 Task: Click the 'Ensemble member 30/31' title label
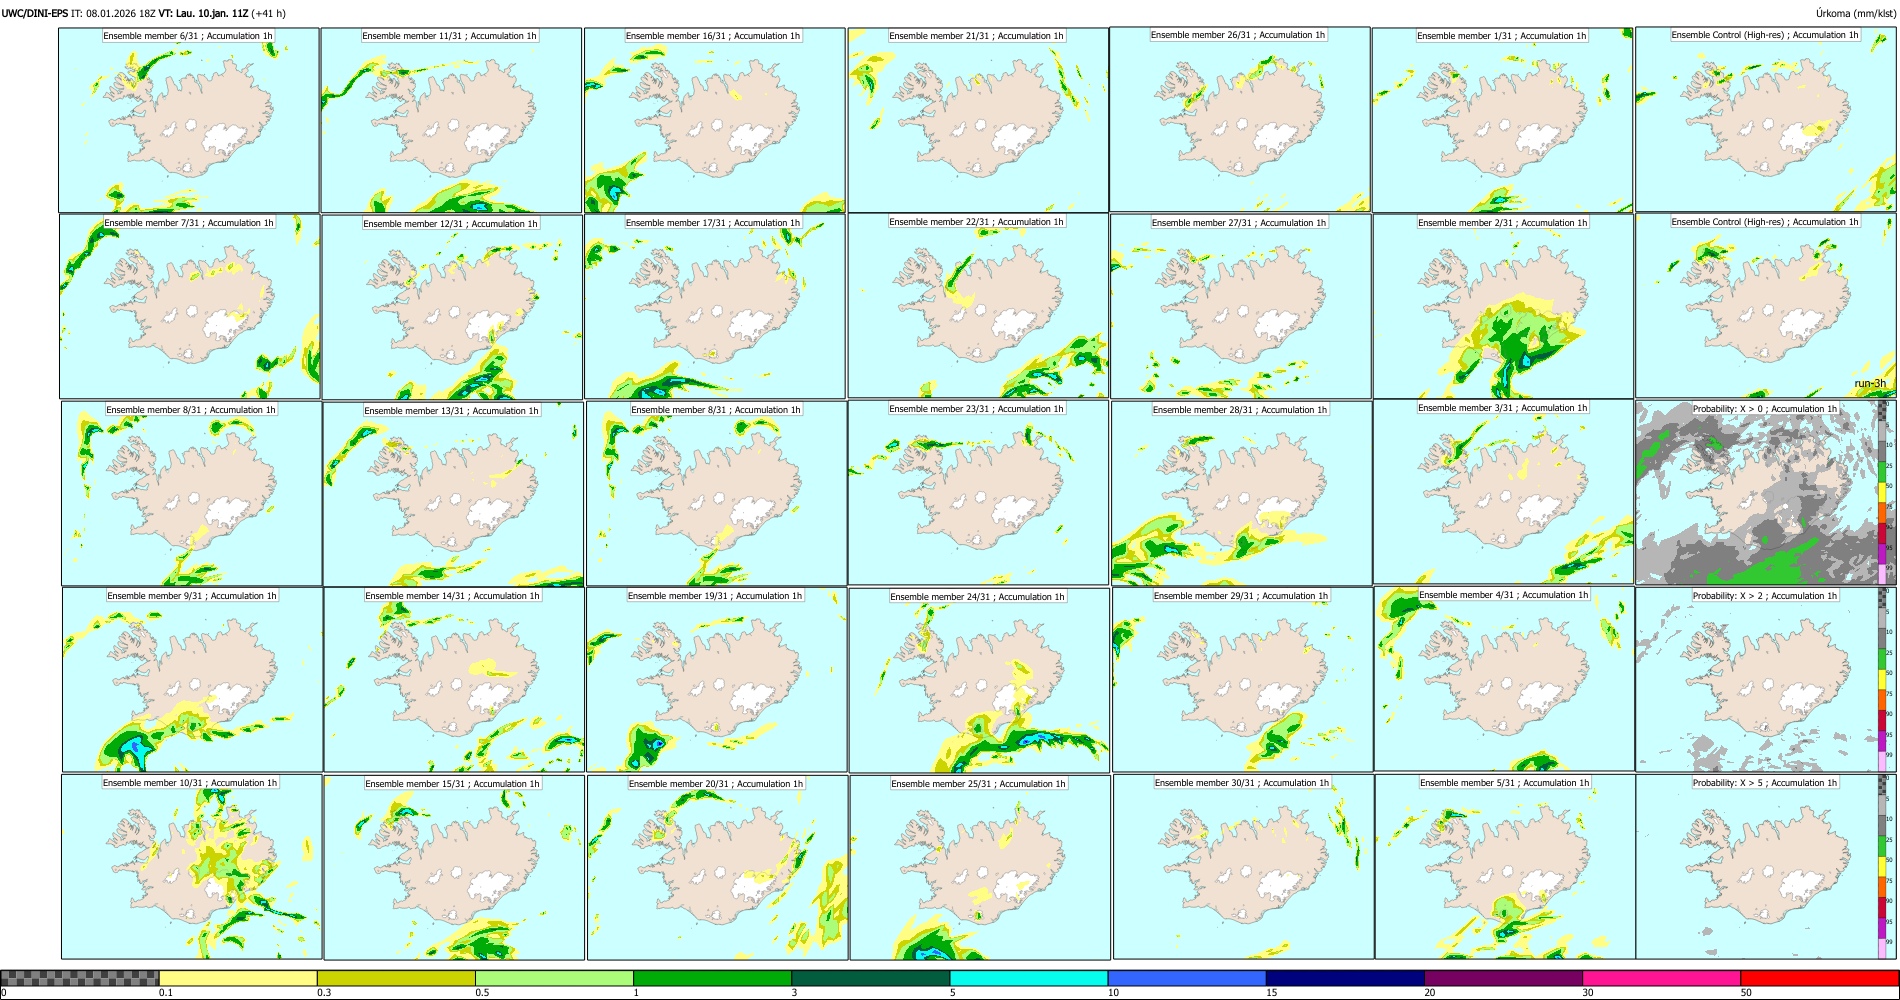(1242, 783)
